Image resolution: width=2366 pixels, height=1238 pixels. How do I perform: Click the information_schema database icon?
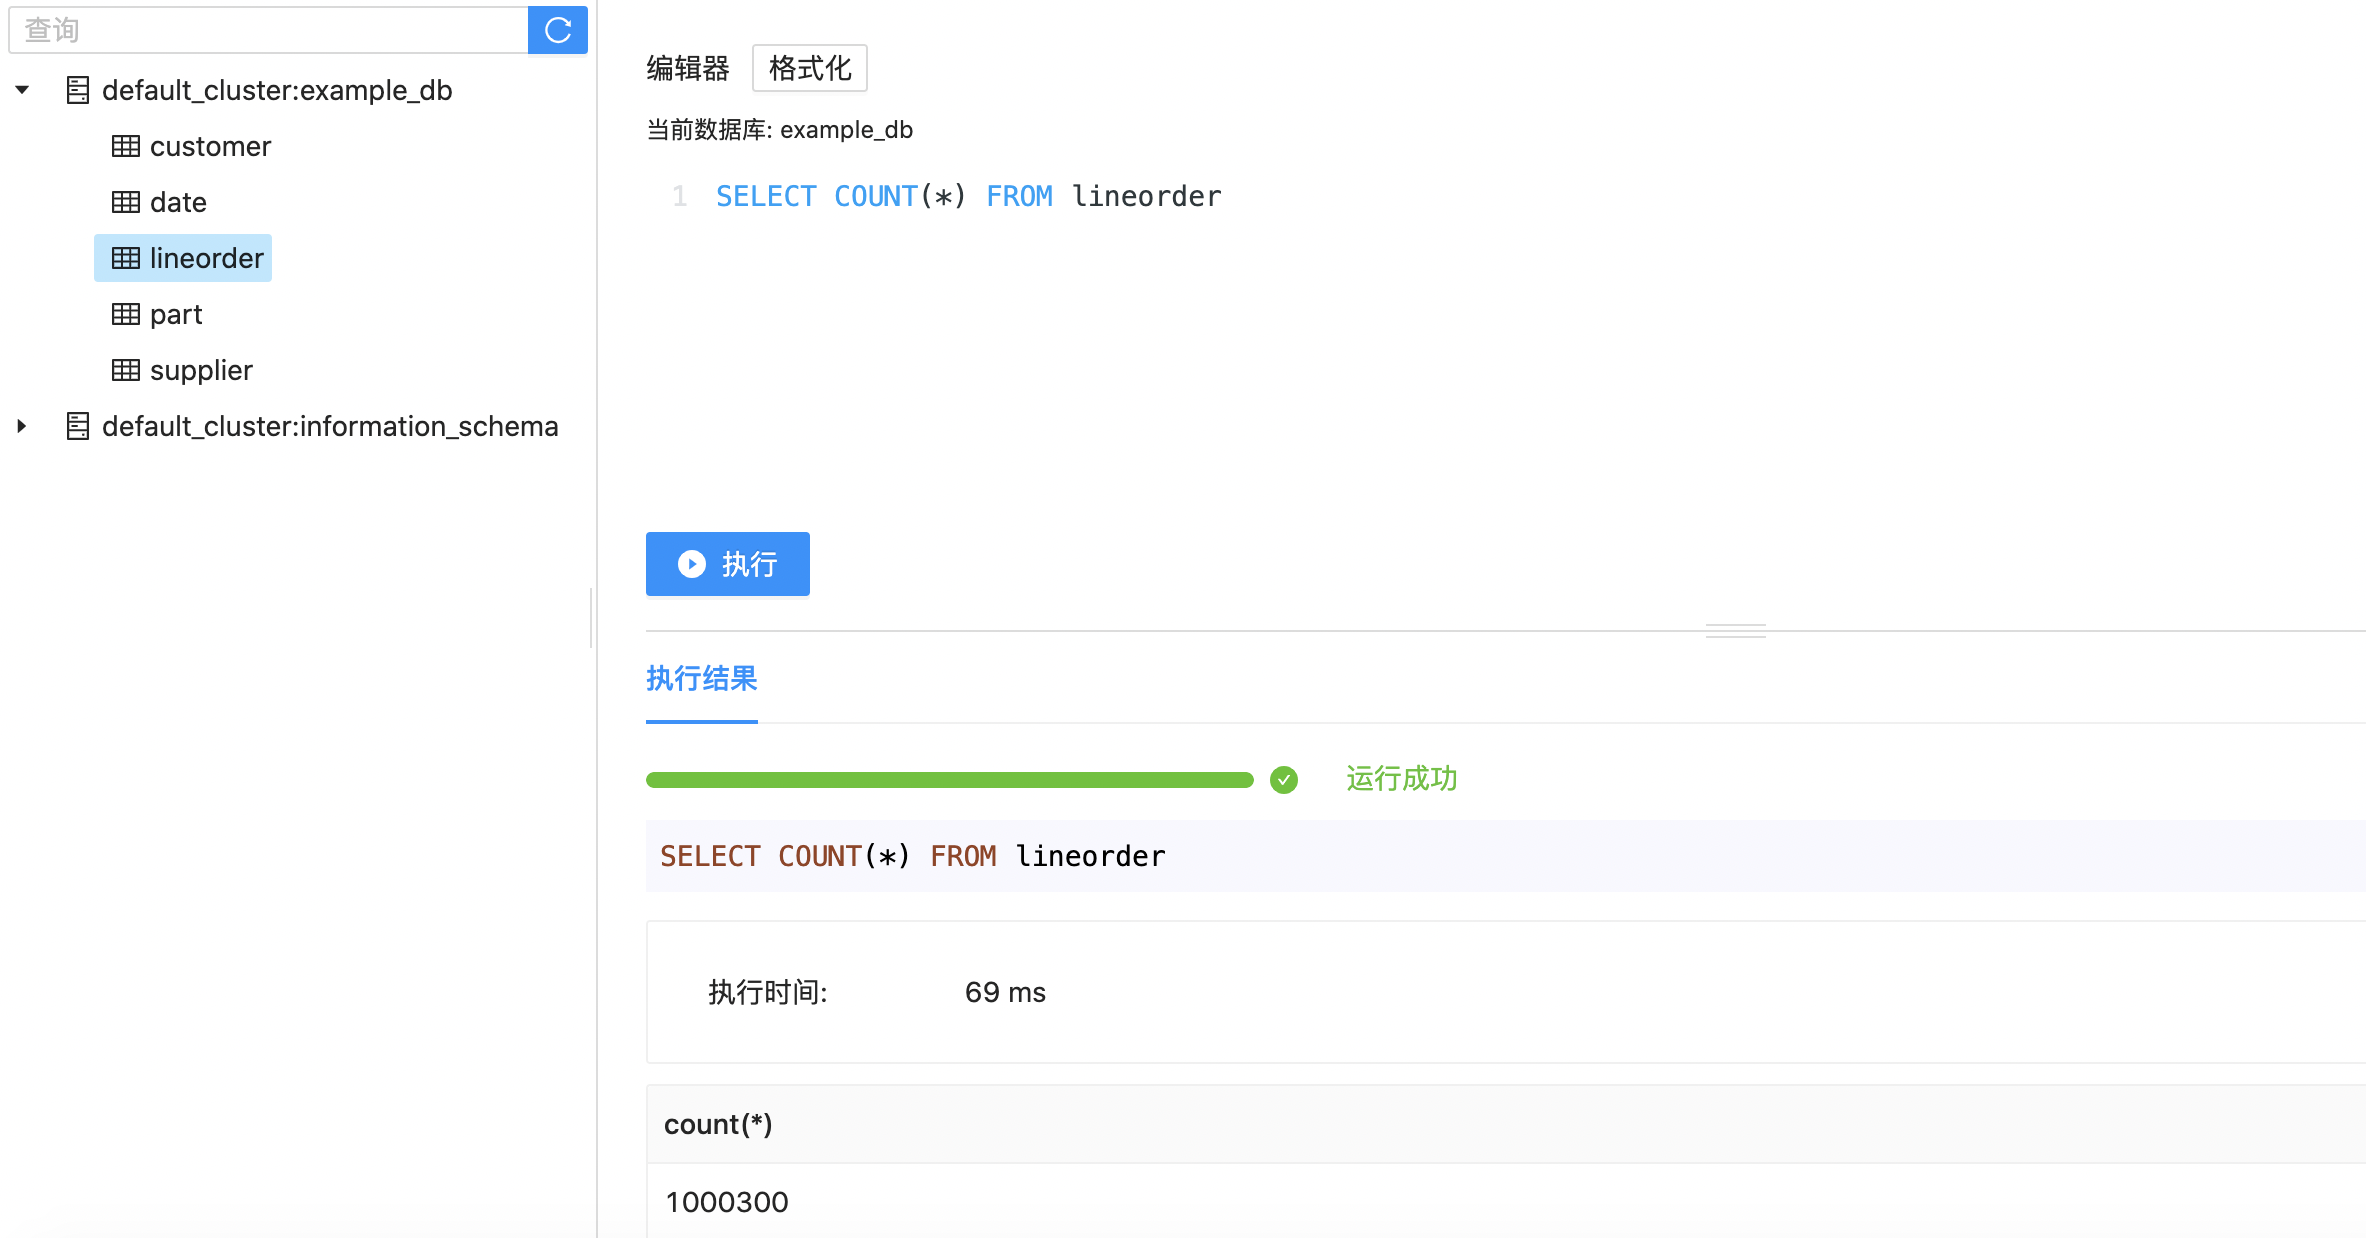click(x=78, y=426)
